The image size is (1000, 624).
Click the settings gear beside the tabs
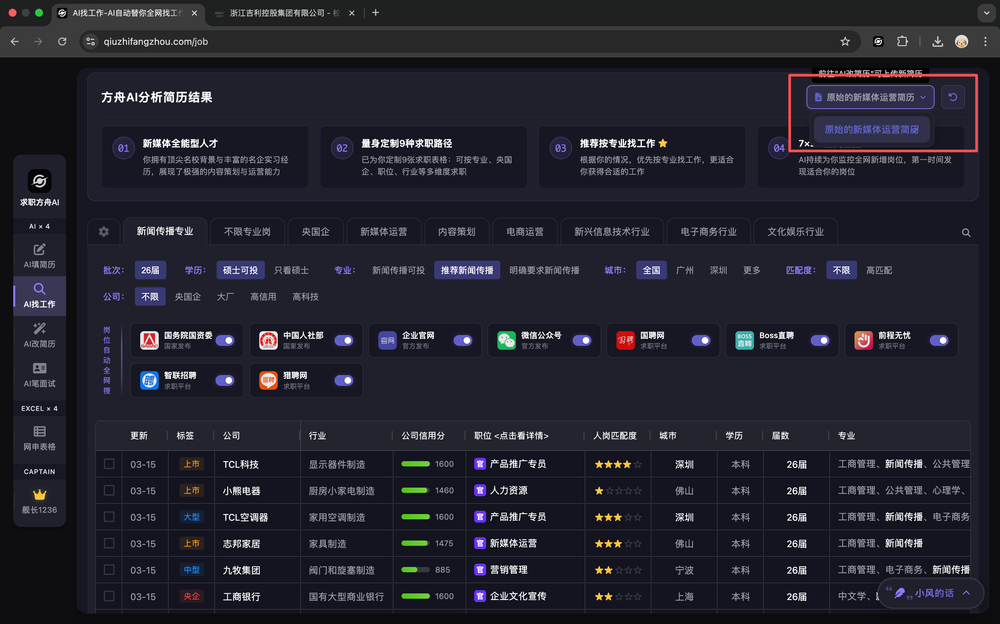click(103, 232)
